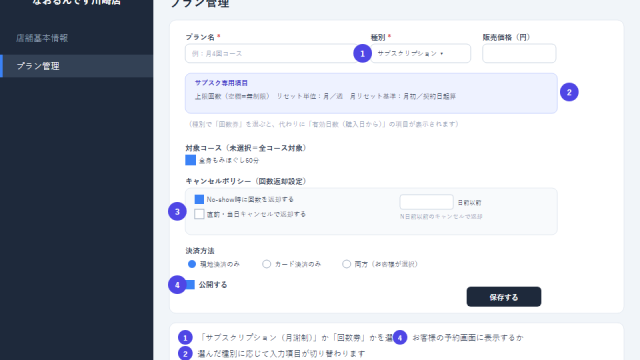Select the 現地決済のみ radio button
The width and height of the screenshot is (640, 360).
tap(192, 264)
